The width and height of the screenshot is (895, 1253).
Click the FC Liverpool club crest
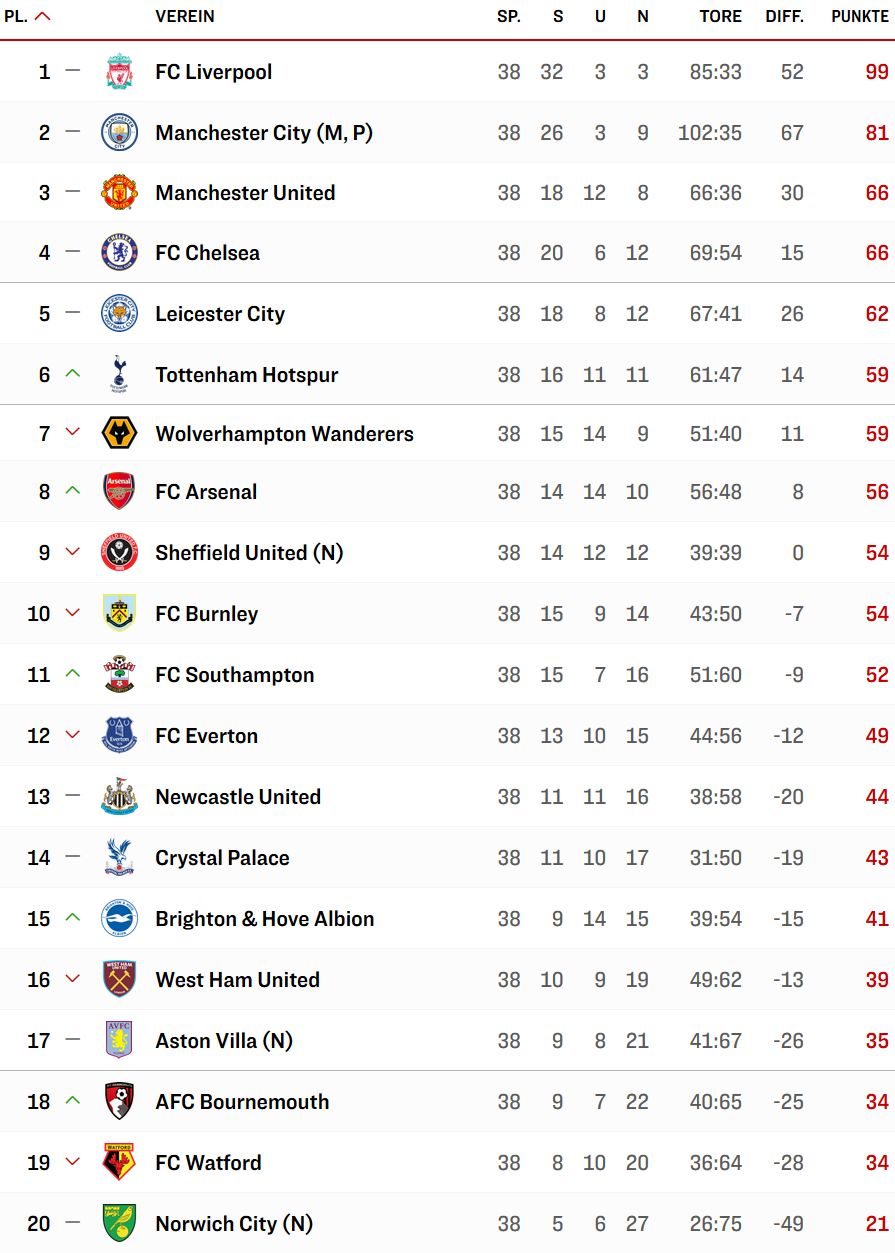coord(119,72)
